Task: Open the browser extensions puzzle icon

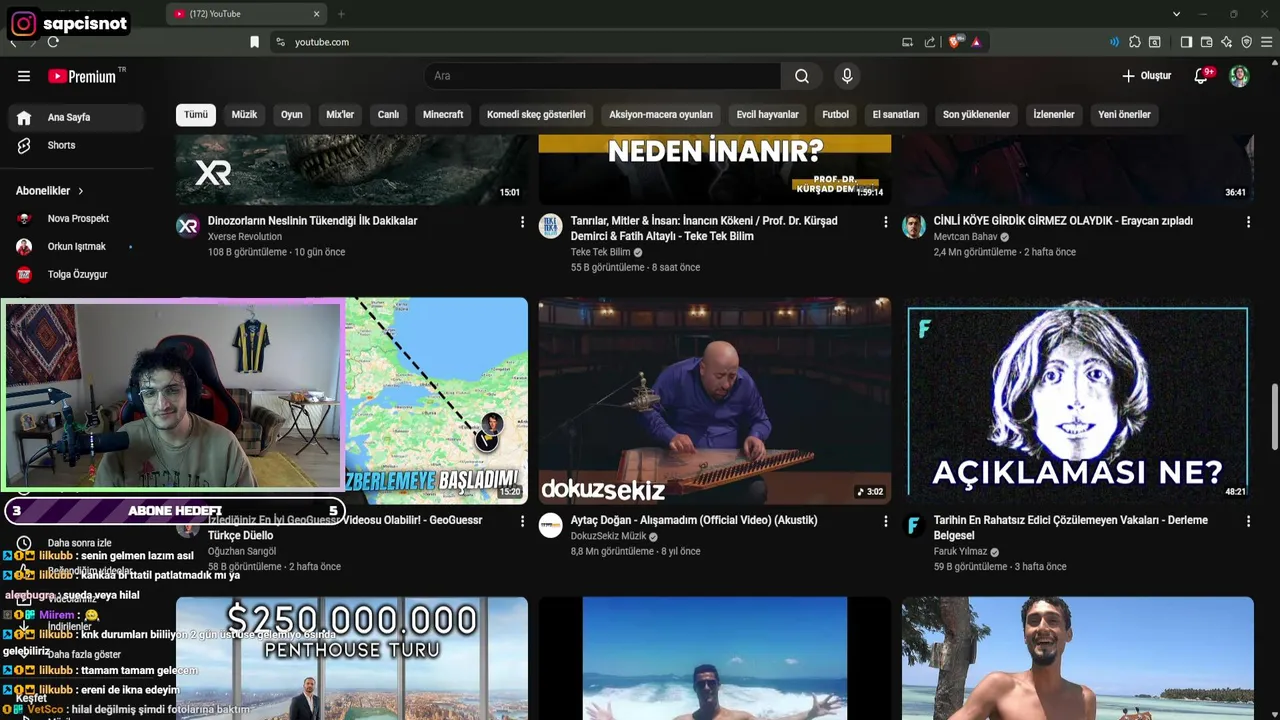Action: [x=1135, y=42]
